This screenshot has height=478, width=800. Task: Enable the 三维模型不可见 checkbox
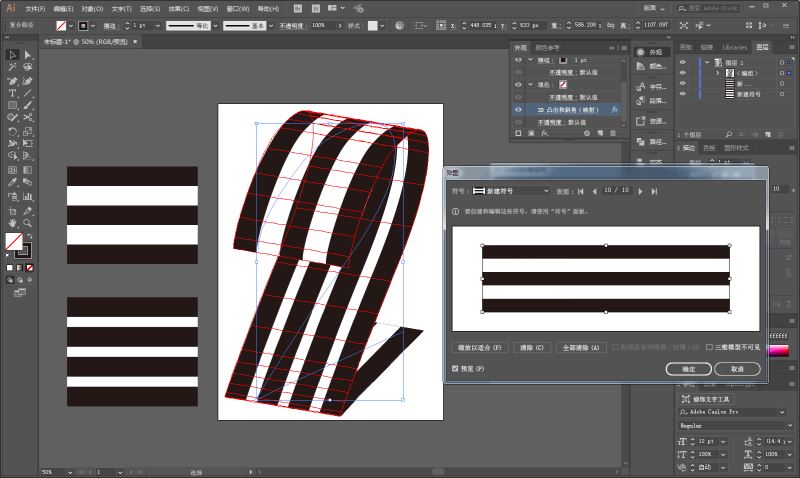coord(707,347)
